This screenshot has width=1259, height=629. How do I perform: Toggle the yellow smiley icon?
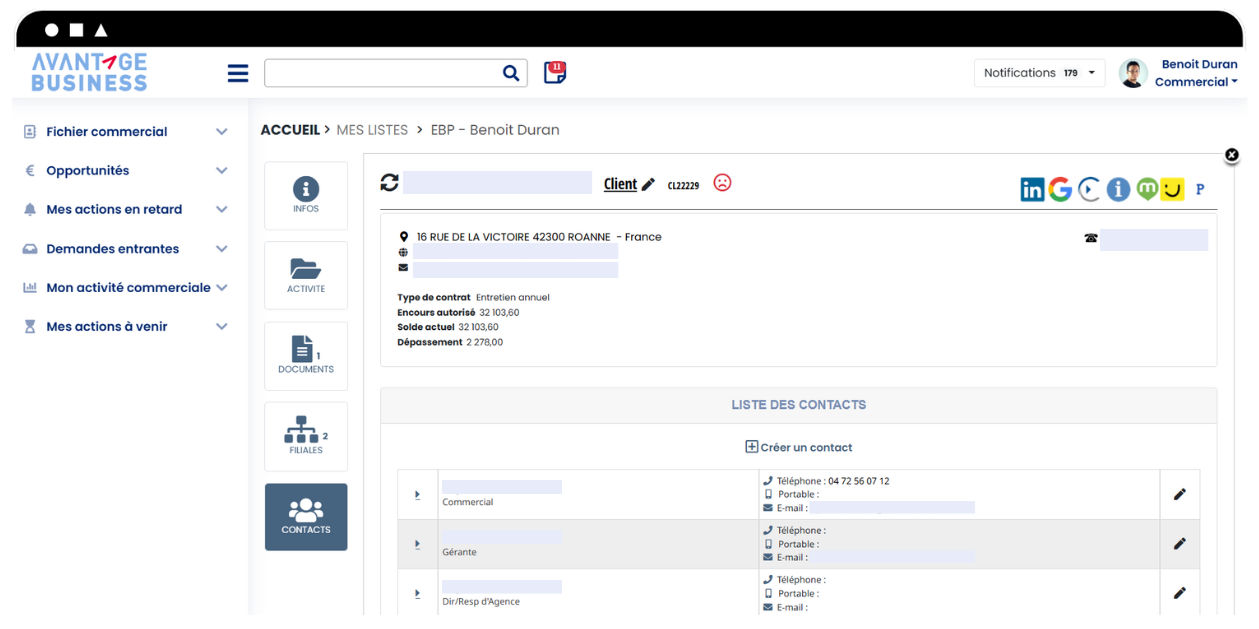[1172, 189]
